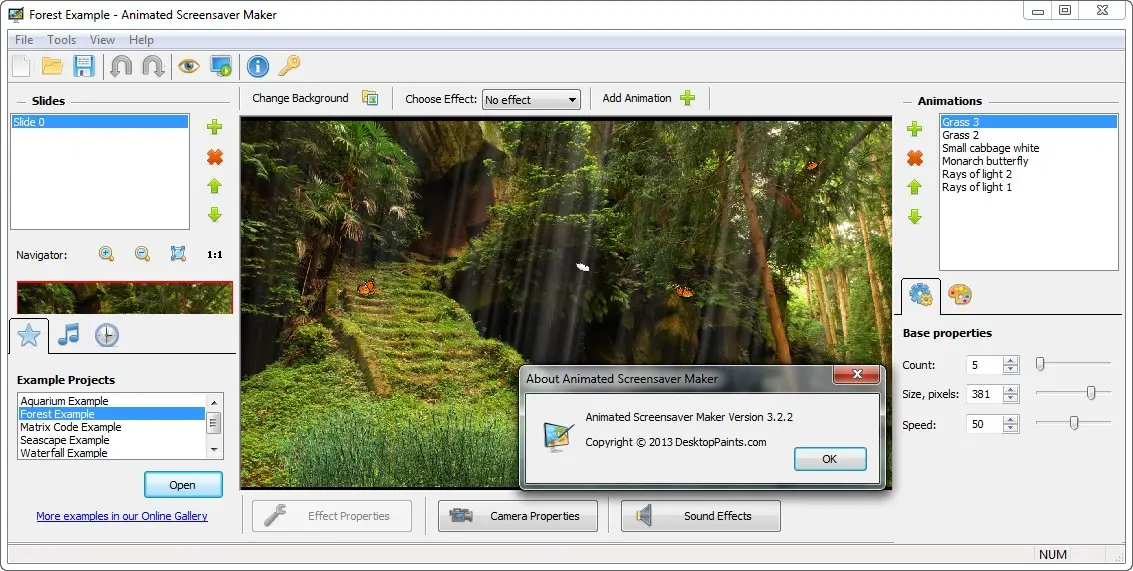Decrease the Speed value with down arrow

click(1011, 429)
